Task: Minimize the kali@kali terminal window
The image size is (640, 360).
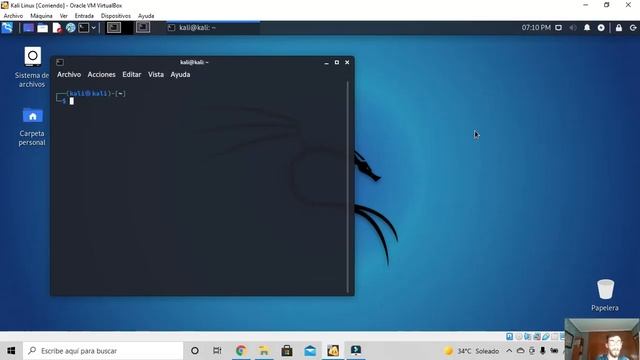Action: (326, 62)
